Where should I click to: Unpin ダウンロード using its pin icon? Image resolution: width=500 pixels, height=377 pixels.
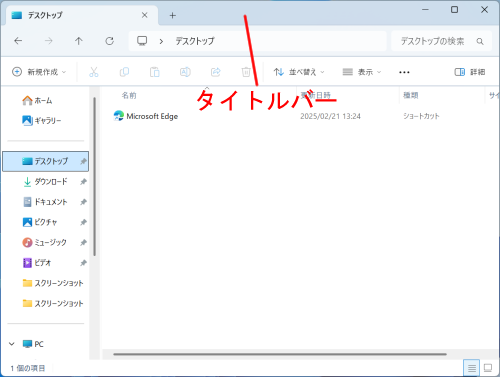[83, 182]
